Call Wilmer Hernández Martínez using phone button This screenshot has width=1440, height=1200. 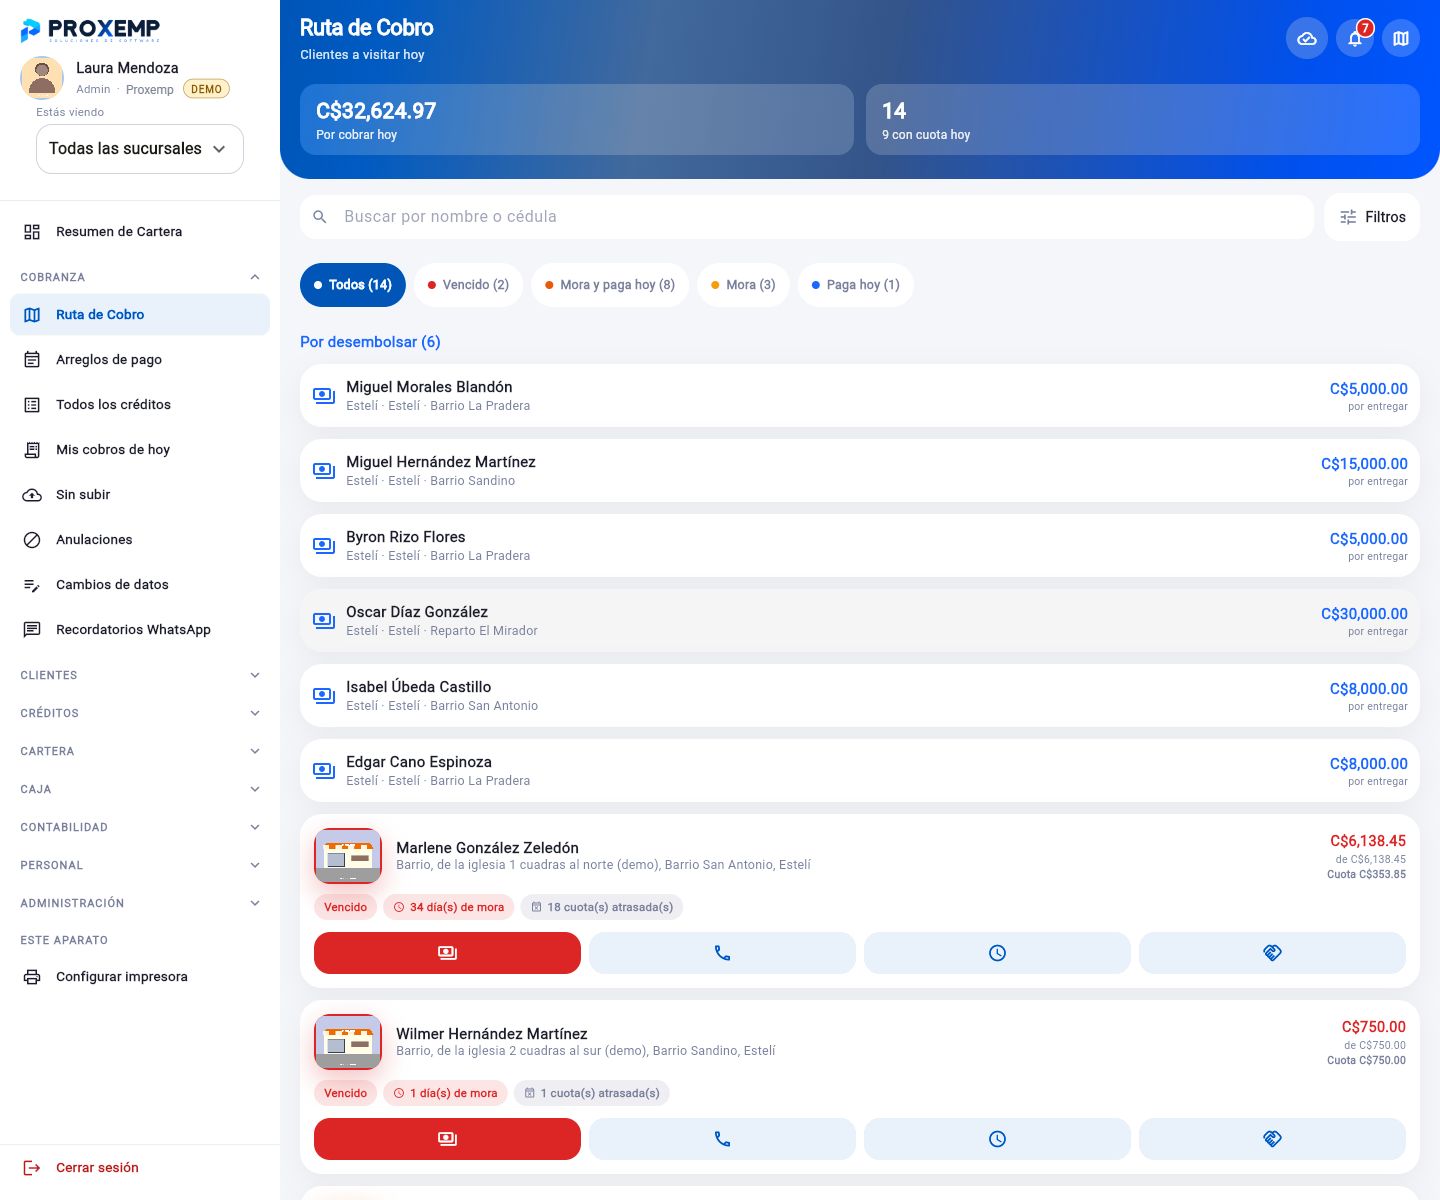tap(722, 1139)
